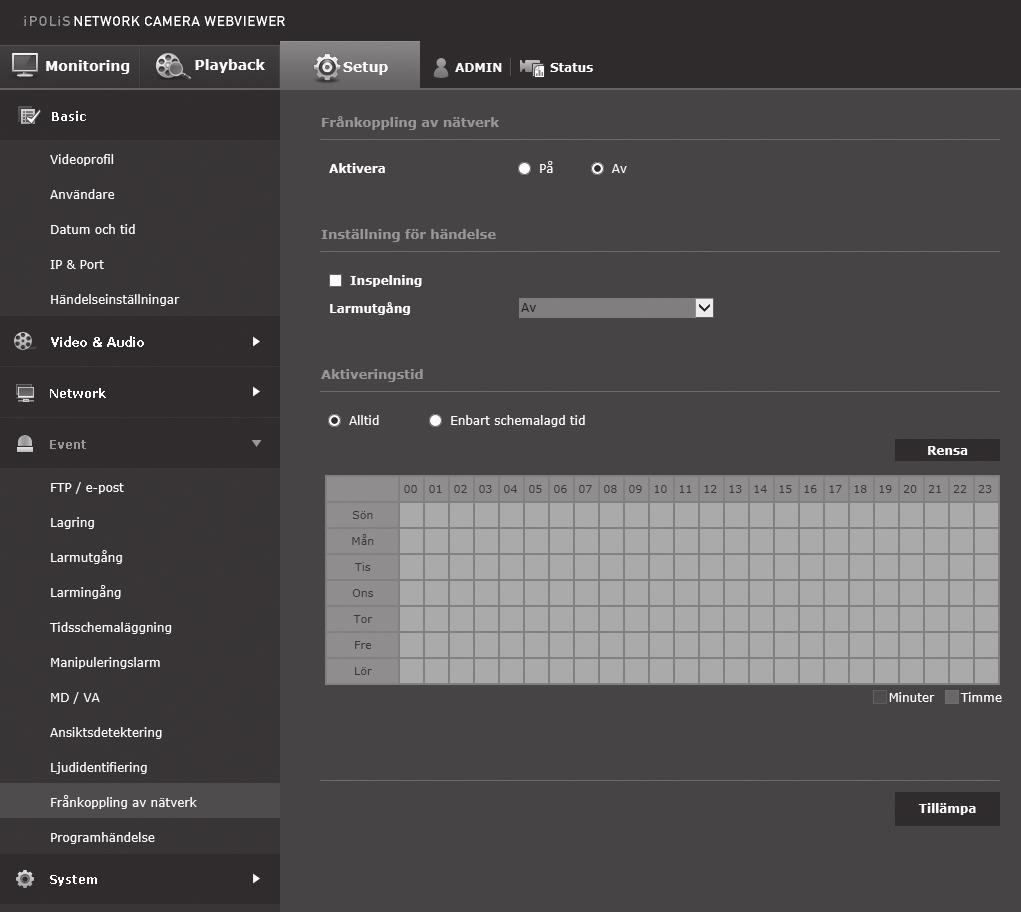
Task: Click the Rensa button
Action: 947,450
